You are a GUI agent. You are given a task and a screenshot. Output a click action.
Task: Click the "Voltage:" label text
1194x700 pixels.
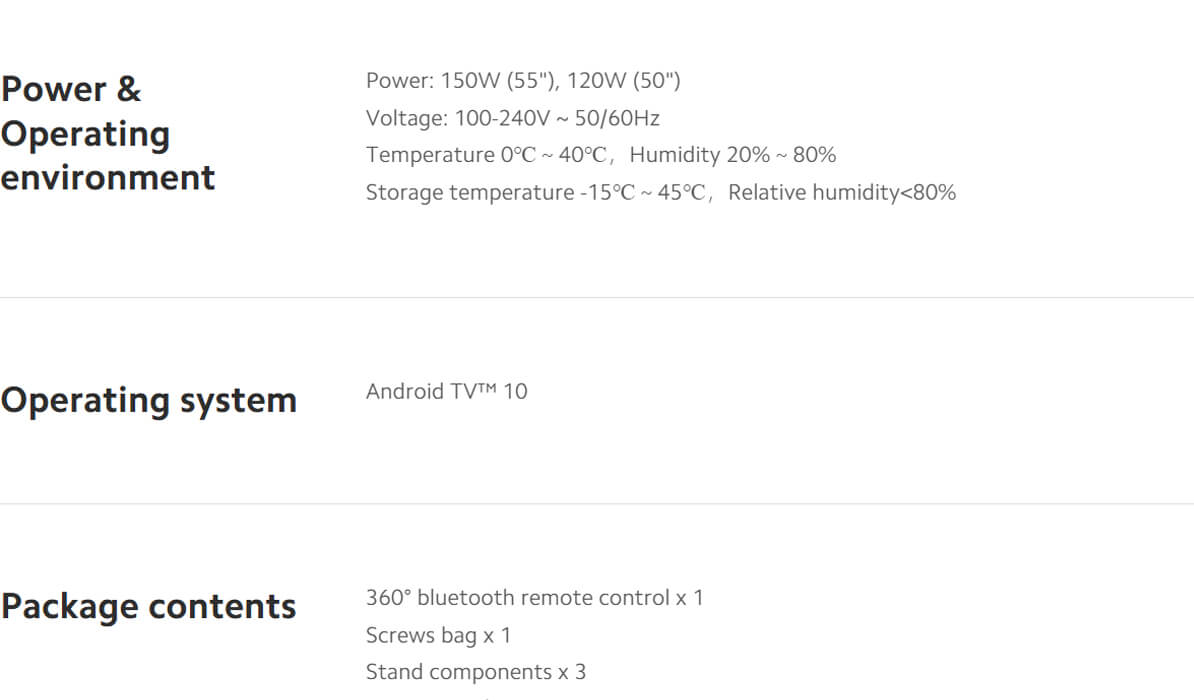[406, 118]
